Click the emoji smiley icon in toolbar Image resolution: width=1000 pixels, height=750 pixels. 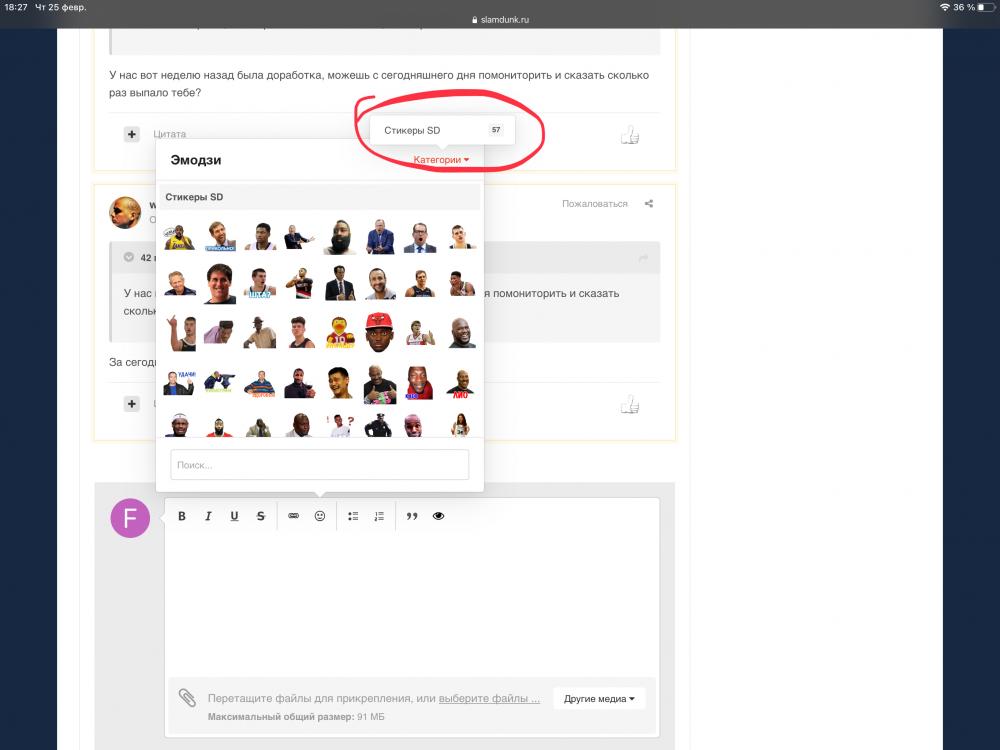[x=320, y=516]
